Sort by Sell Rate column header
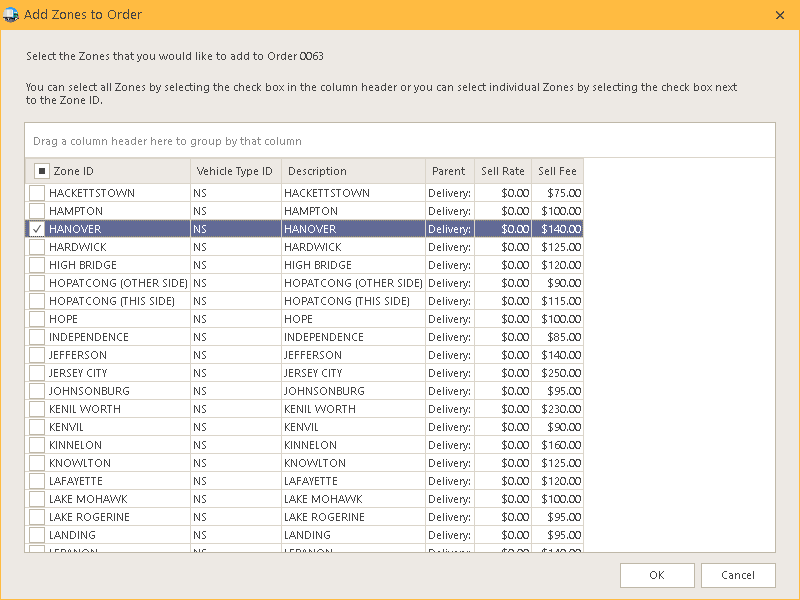This screenshot has height=600, width=800. [x=502, y=171]
